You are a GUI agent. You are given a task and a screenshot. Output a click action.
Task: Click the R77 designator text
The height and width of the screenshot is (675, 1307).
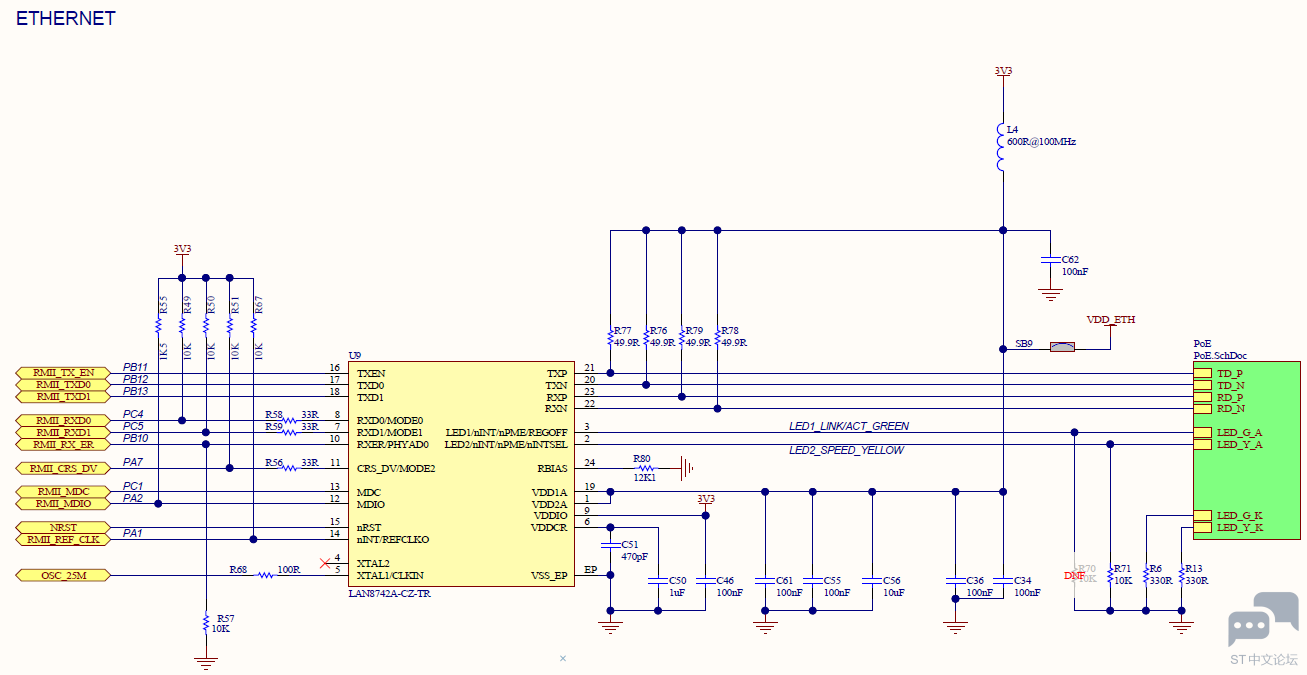pyautogui.click(x=623, y=330)
